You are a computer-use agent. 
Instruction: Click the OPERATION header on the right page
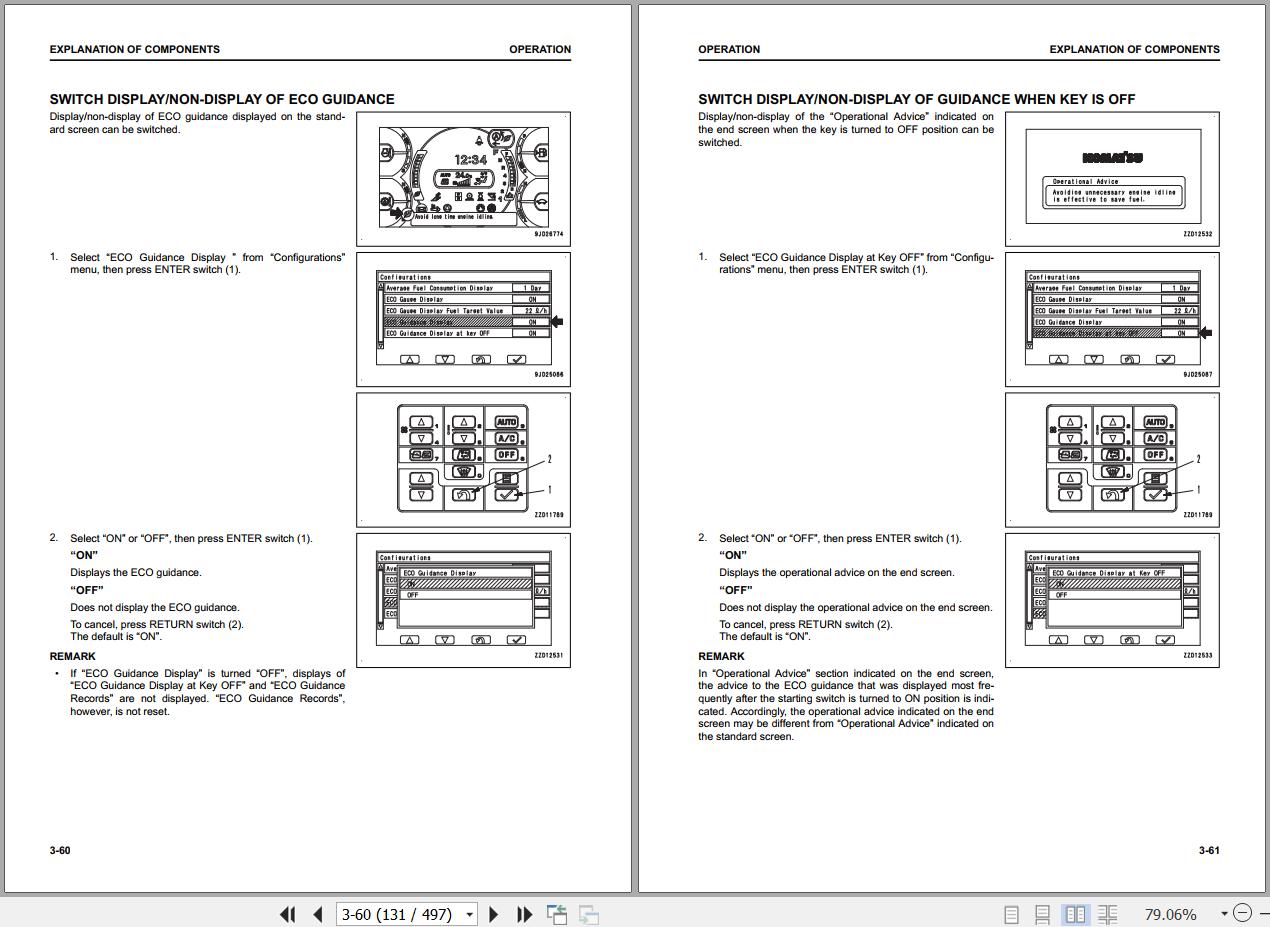click(729, 49)
